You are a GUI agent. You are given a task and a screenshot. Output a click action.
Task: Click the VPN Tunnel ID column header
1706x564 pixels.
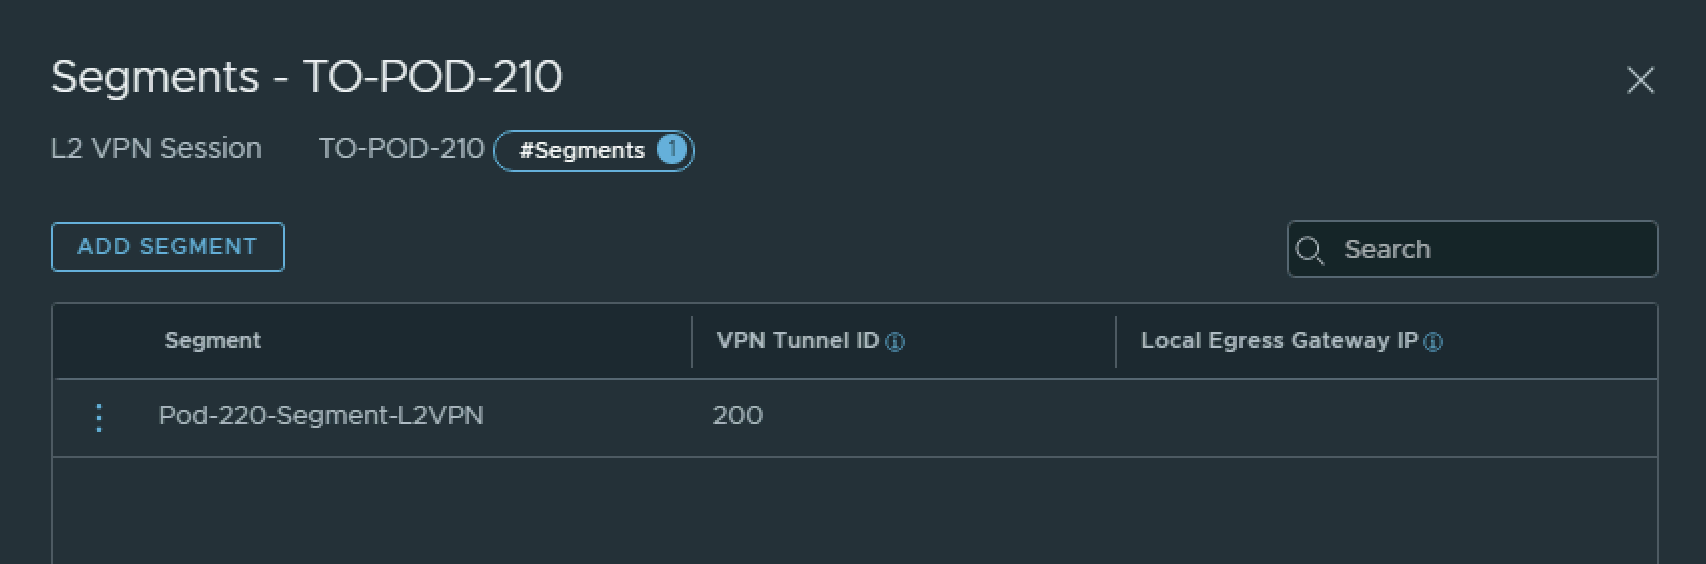[x=797, y=341]
